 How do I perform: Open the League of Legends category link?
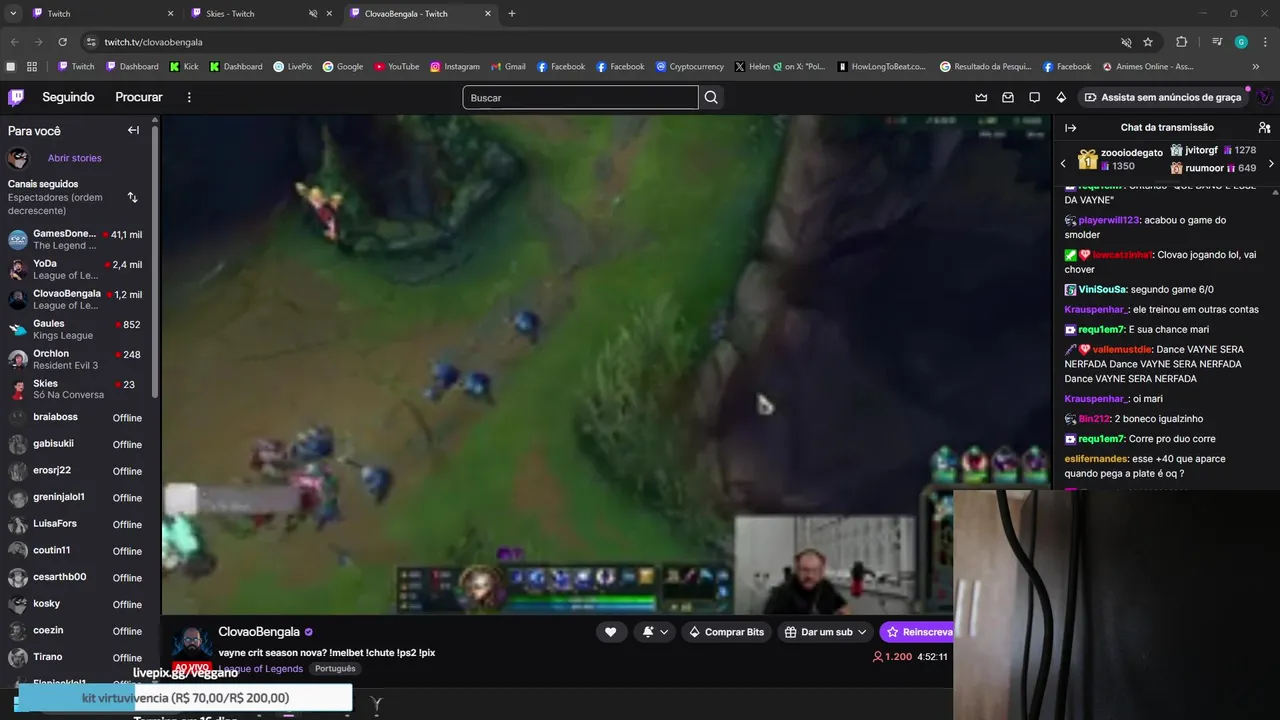pos(260,668)
